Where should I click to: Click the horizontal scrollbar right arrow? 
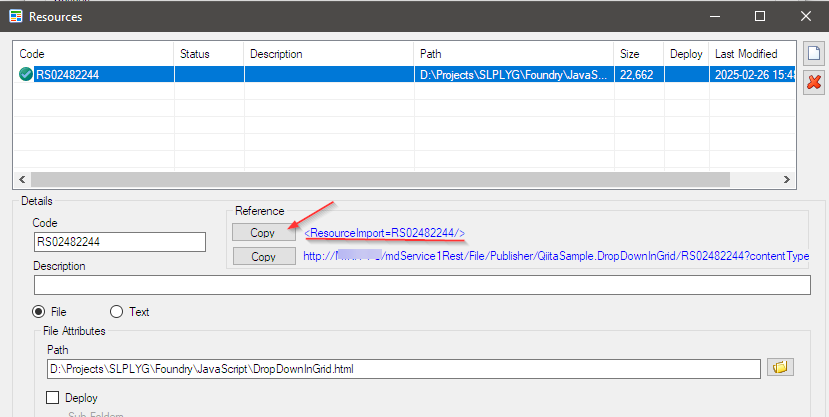point(787,179)
